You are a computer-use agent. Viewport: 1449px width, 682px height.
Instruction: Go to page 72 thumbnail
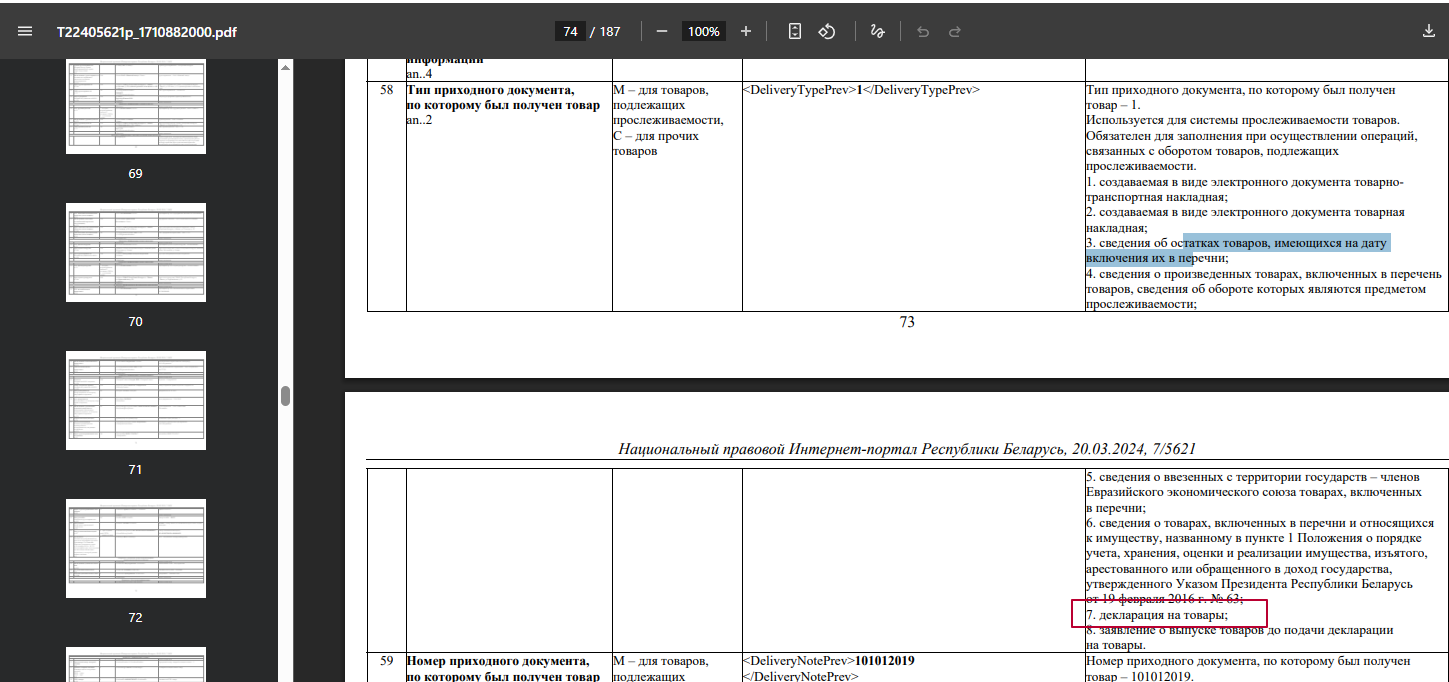(136, 548)
